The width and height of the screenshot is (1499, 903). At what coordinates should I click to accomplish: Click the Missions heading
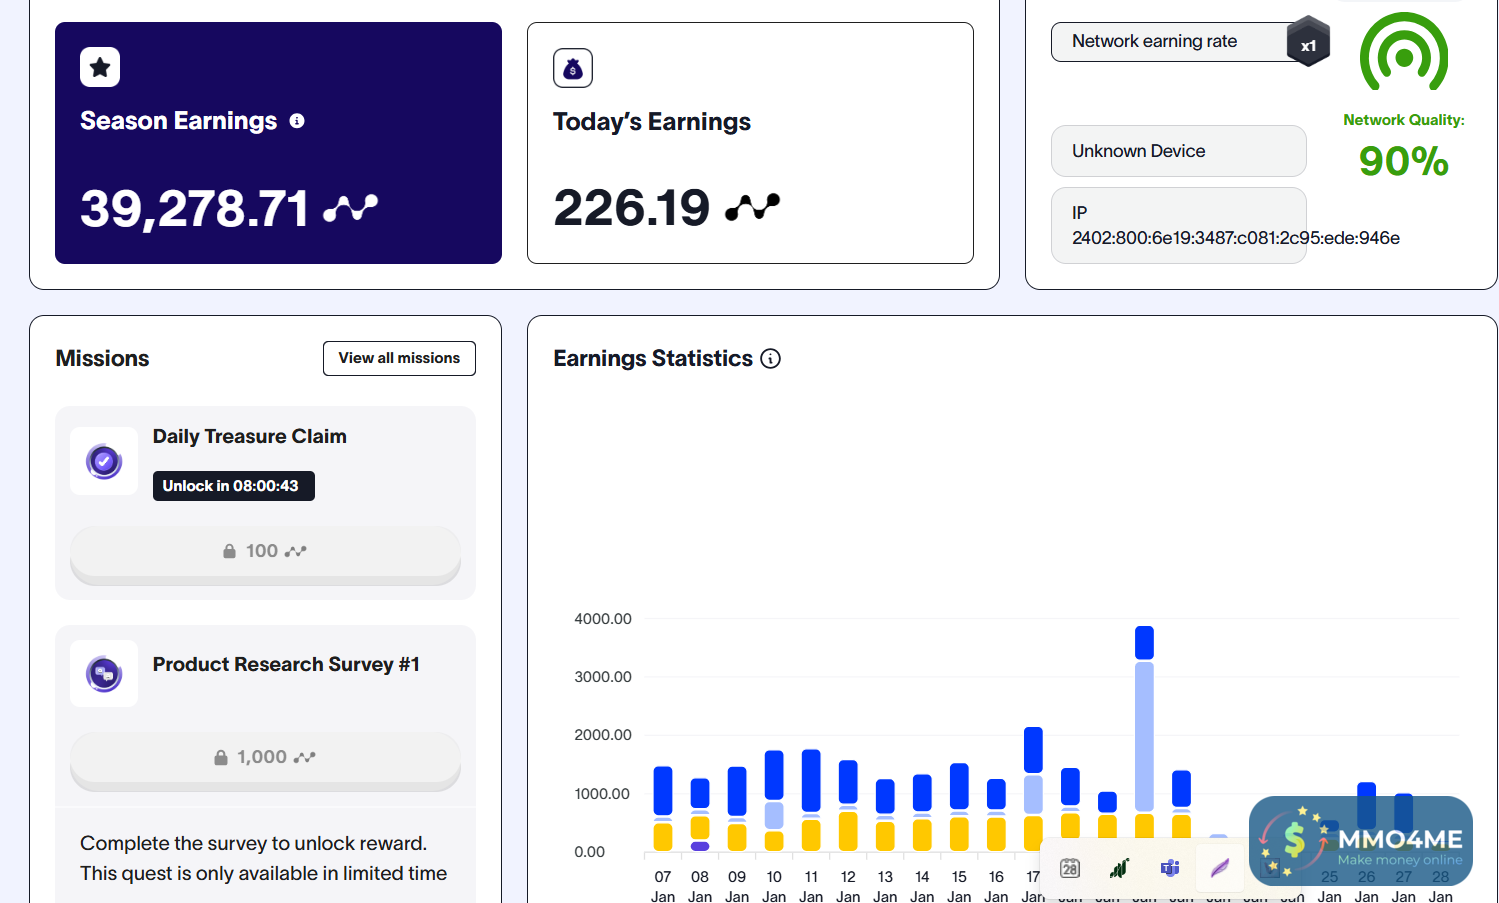[x=102, y=358]
